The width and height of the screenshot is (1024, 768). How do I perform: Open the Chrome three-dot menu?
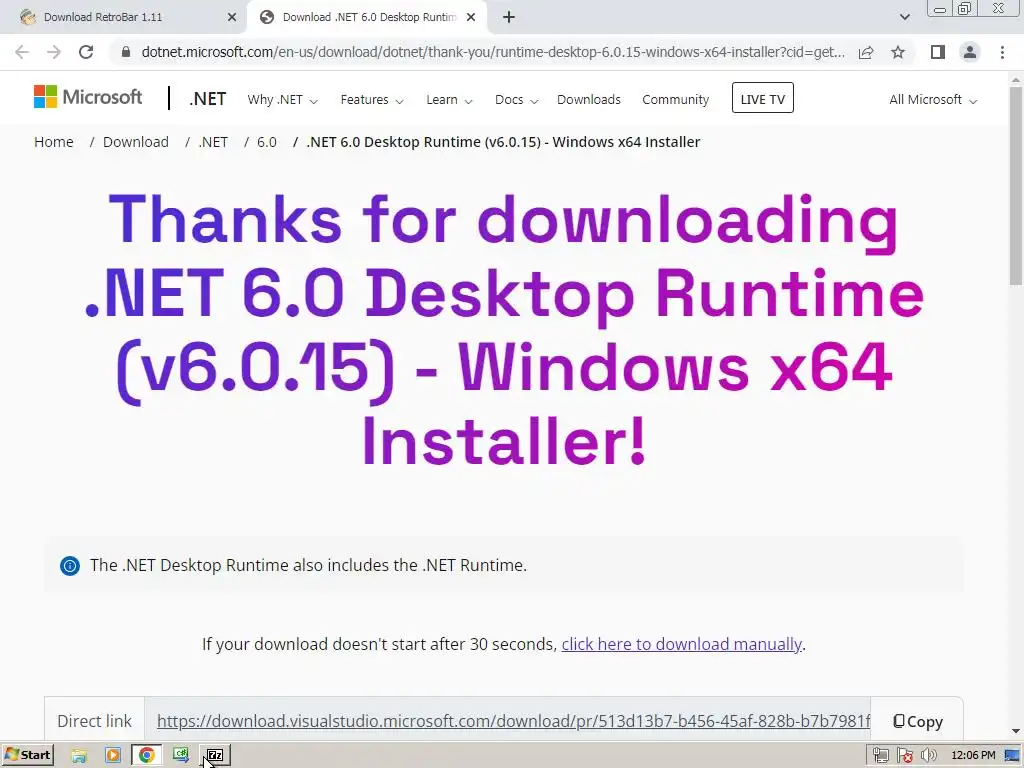[x=1002, y=52]
